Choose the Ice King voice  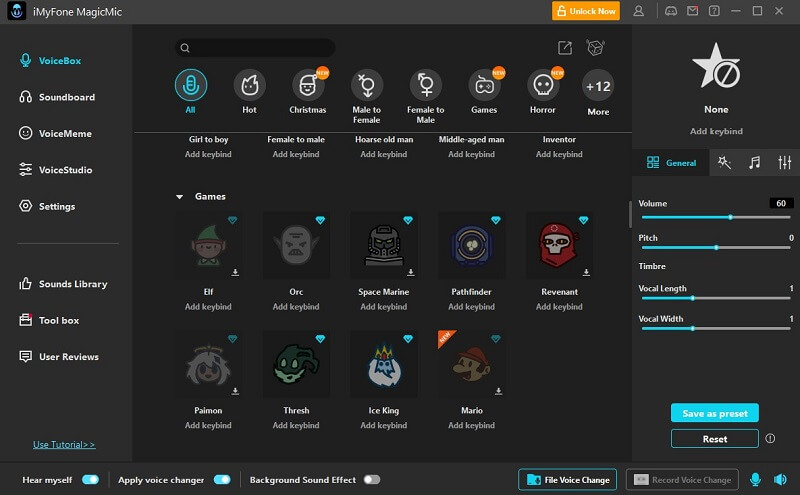tap(384, 364)
